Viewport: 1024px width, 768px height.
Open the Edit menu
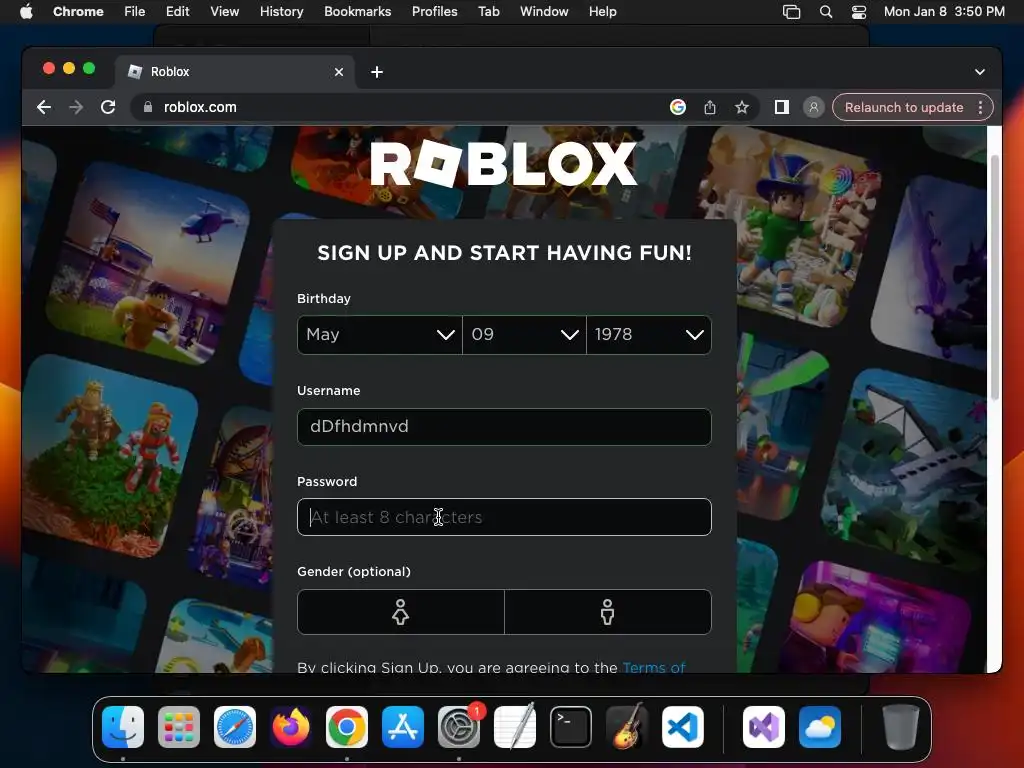pos(177,12)
